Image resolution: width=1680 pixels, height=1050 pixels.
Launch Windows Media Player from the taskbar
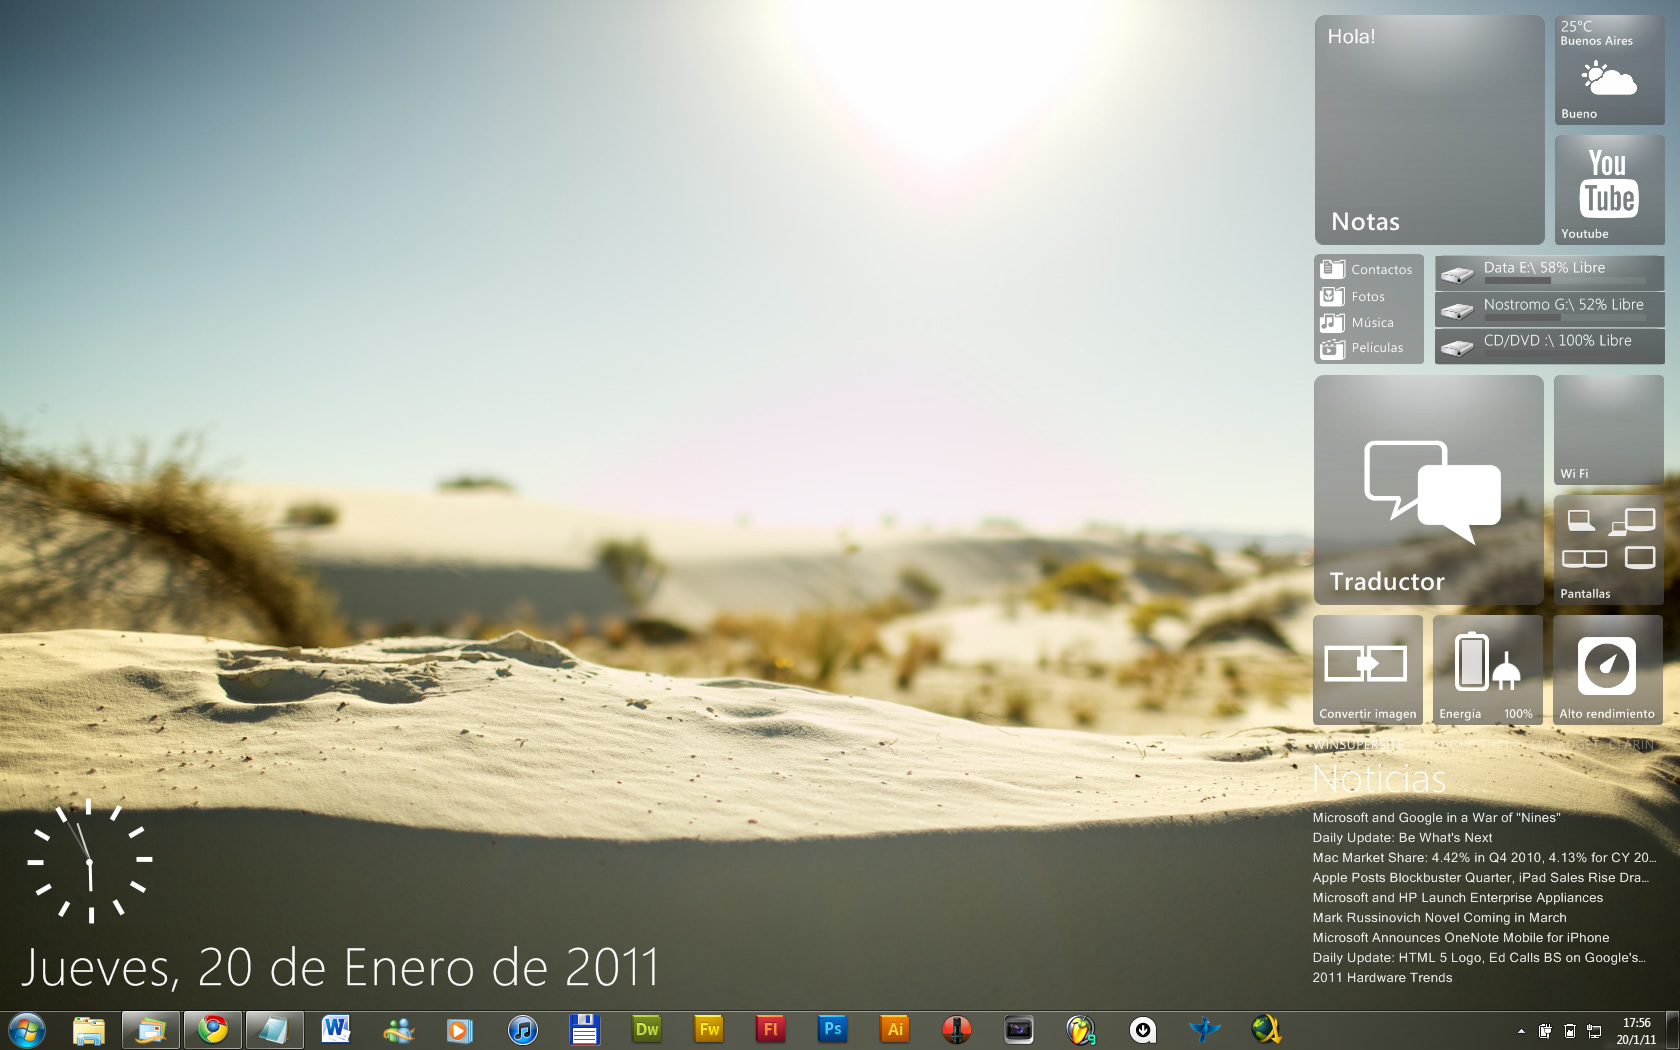coord(460,1030)
